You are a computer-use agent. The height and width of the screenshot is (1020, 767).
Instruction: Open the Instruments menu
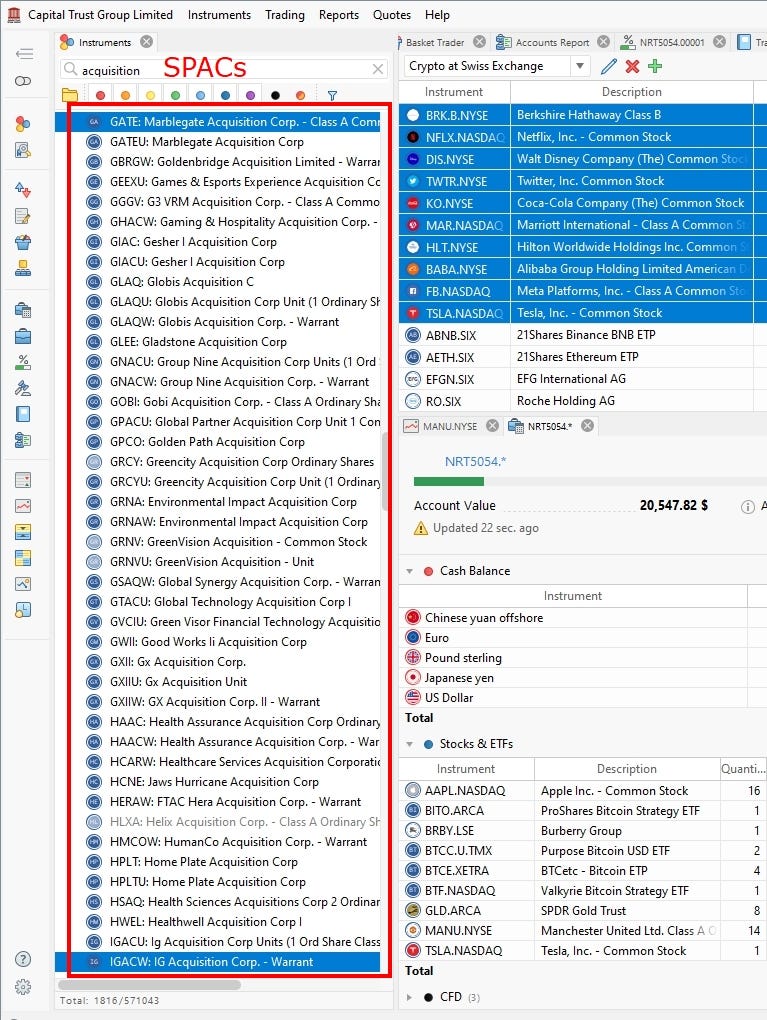tap(219, 14)
